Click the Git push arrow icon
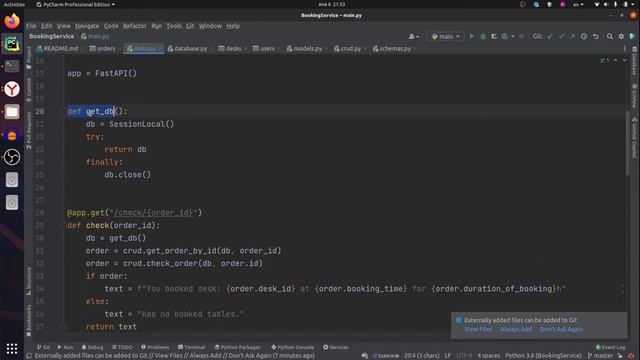Screen dimensions: 640x360 pyautogui.click(x=572, y=36)
